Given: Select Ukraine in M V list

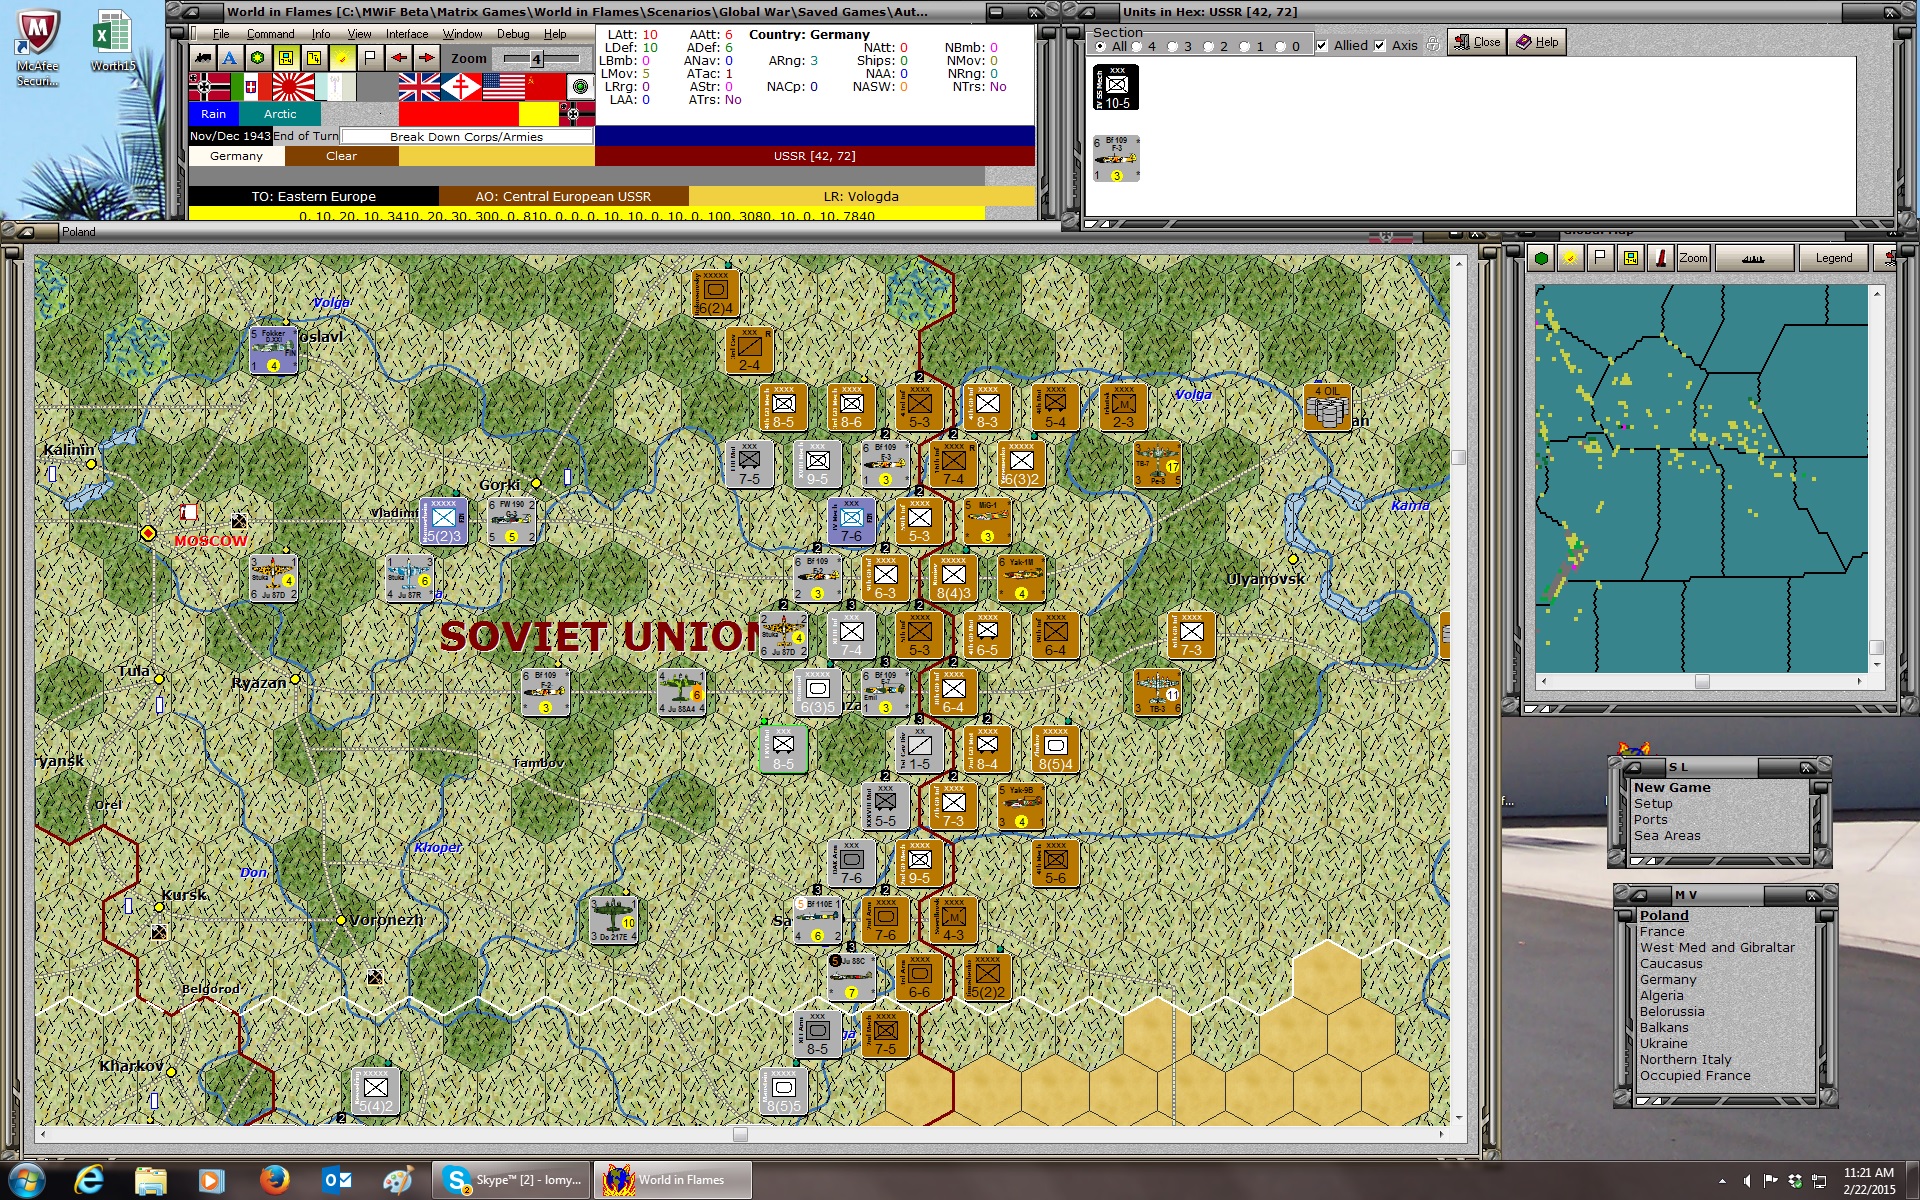Looking at the screenshot, I should pos(1663,1044).
